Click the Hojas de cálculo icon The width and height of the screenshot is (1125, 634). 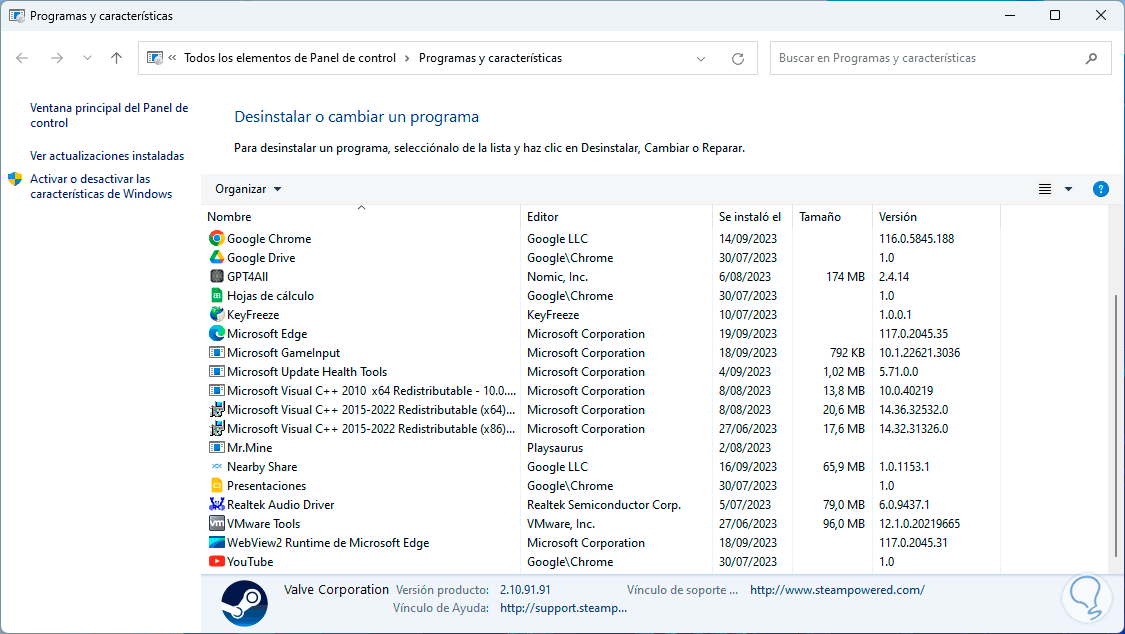pos(217,295)
